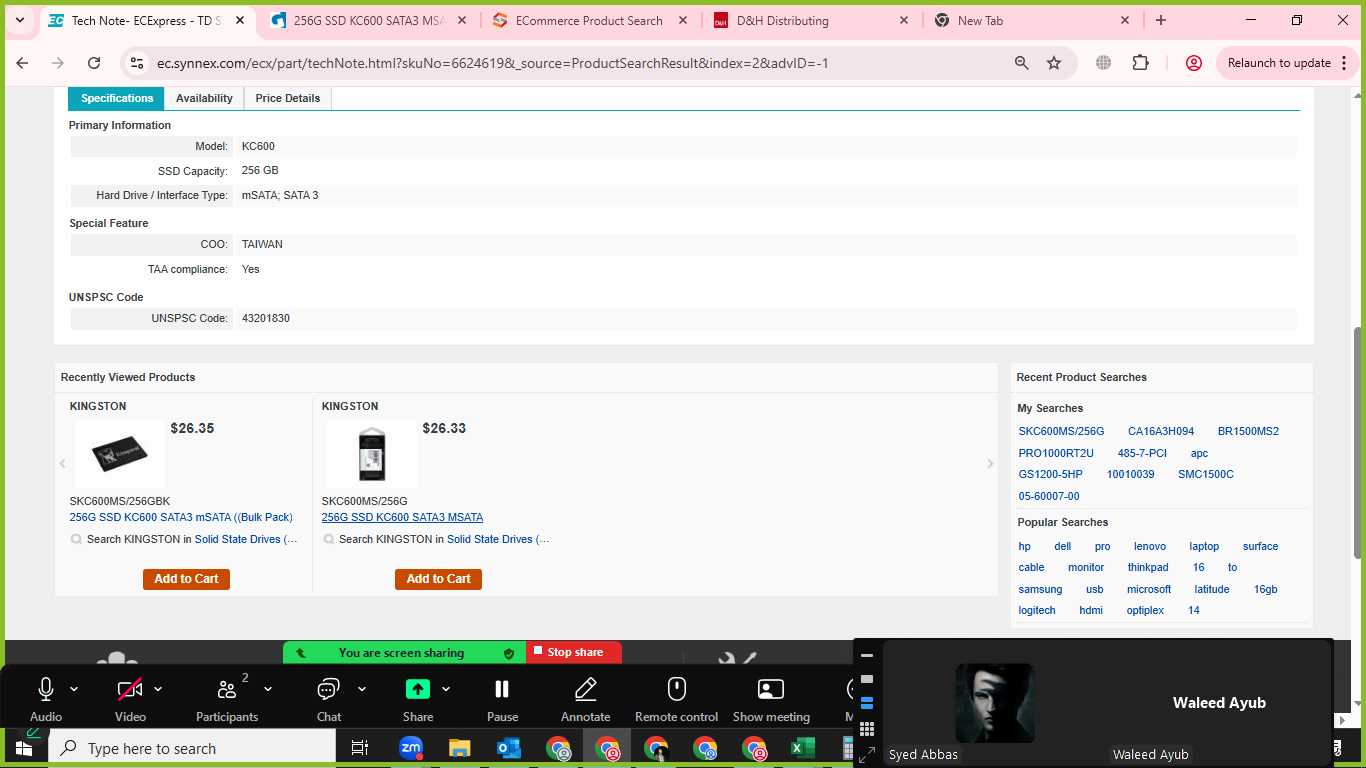Click the Windows taskbar search box
This screenshot has width=1366, height=768.
click(192, 748)
